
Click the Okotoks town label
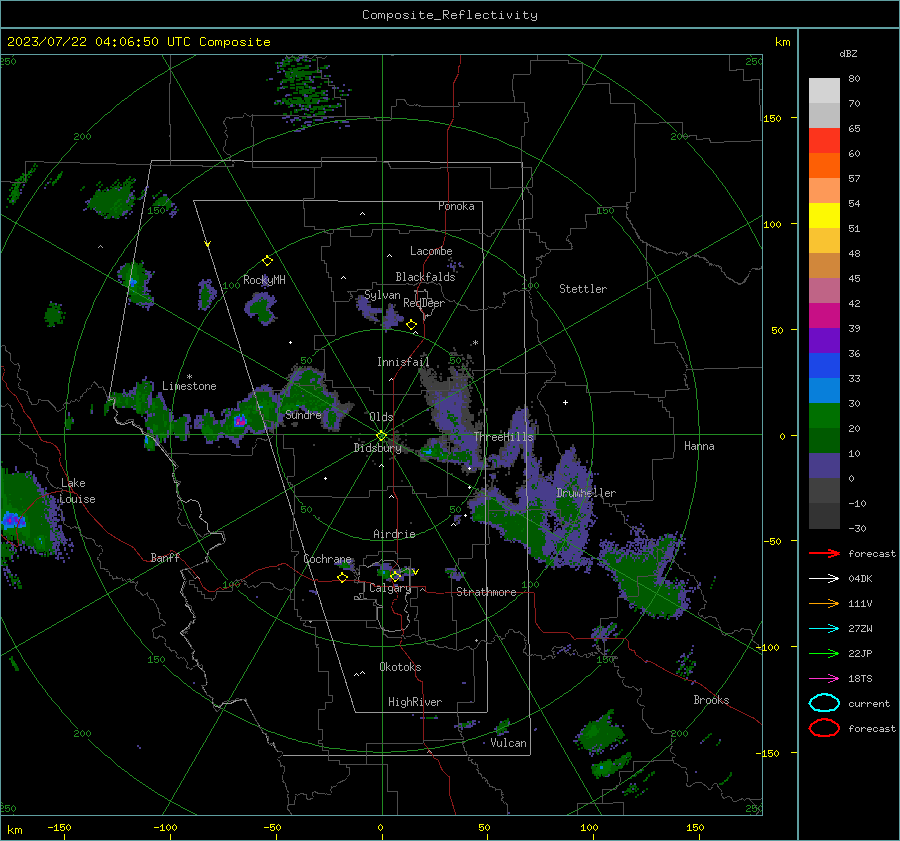click(x=400, y=667)
